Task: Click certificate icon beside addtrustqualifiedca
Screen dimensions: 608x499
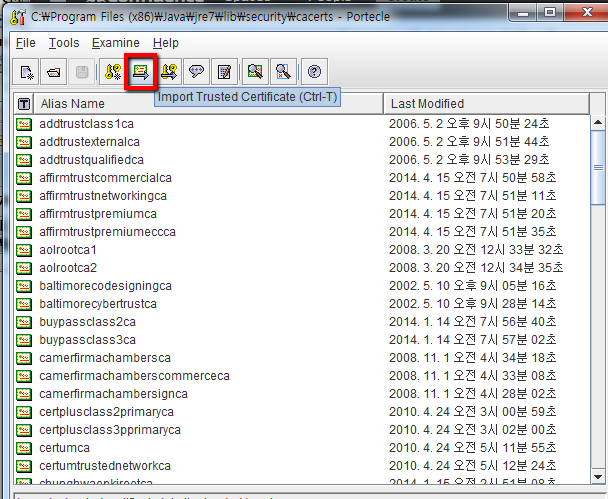Action: pyautogui.click(x=24, y=160)
